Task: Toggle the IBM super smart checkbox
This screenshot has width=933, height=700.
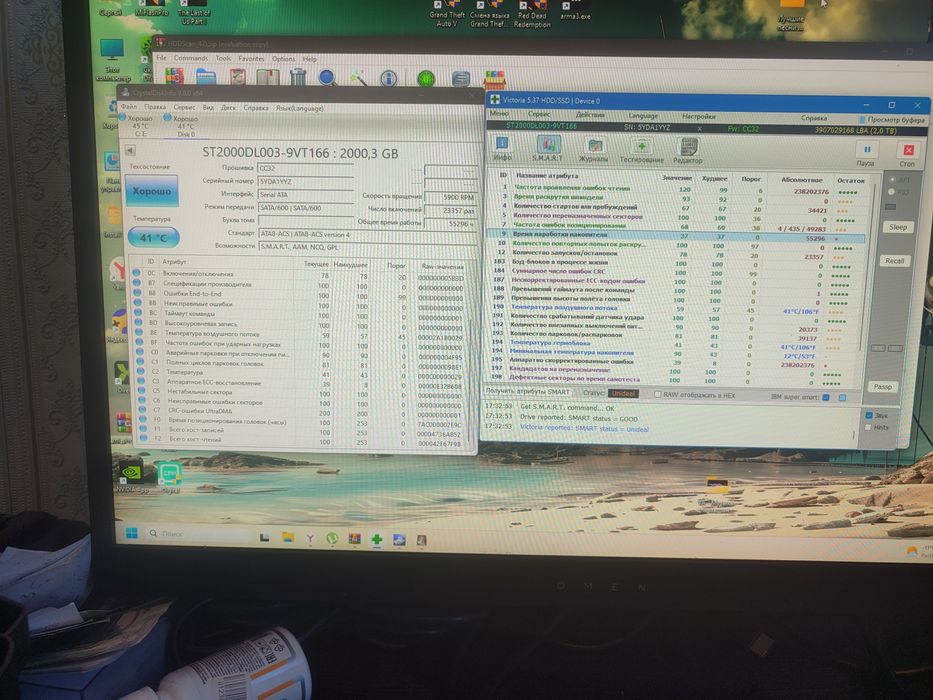Action: point(826,397)
